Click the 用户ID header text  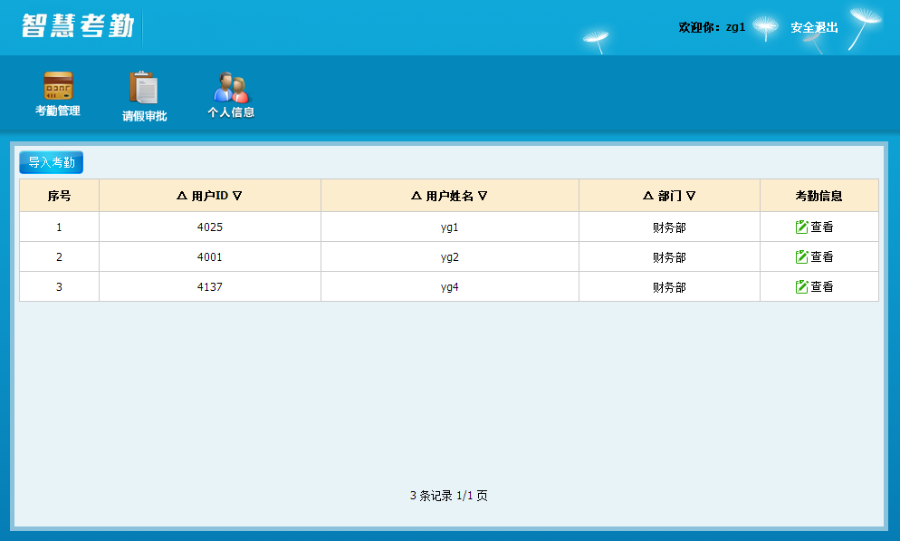210,196
